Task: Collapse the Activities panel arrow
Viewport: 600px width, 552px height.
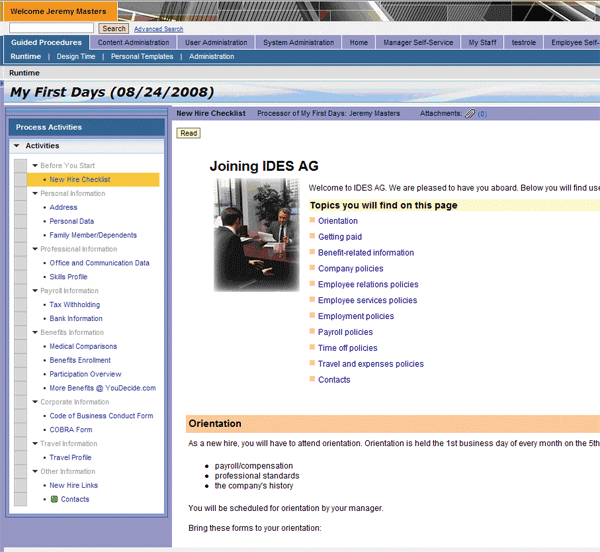Action: click(x=16, y=146)
